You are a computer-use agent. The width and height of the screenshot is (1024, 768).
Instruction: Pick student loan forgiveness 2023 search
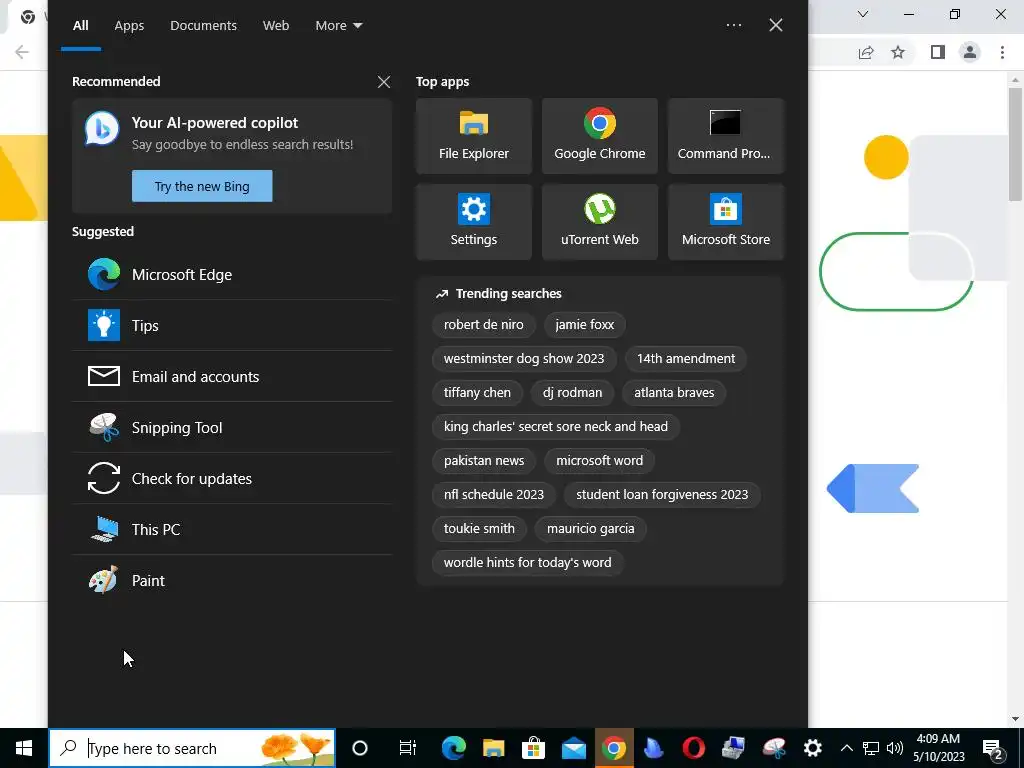(662, 494)
